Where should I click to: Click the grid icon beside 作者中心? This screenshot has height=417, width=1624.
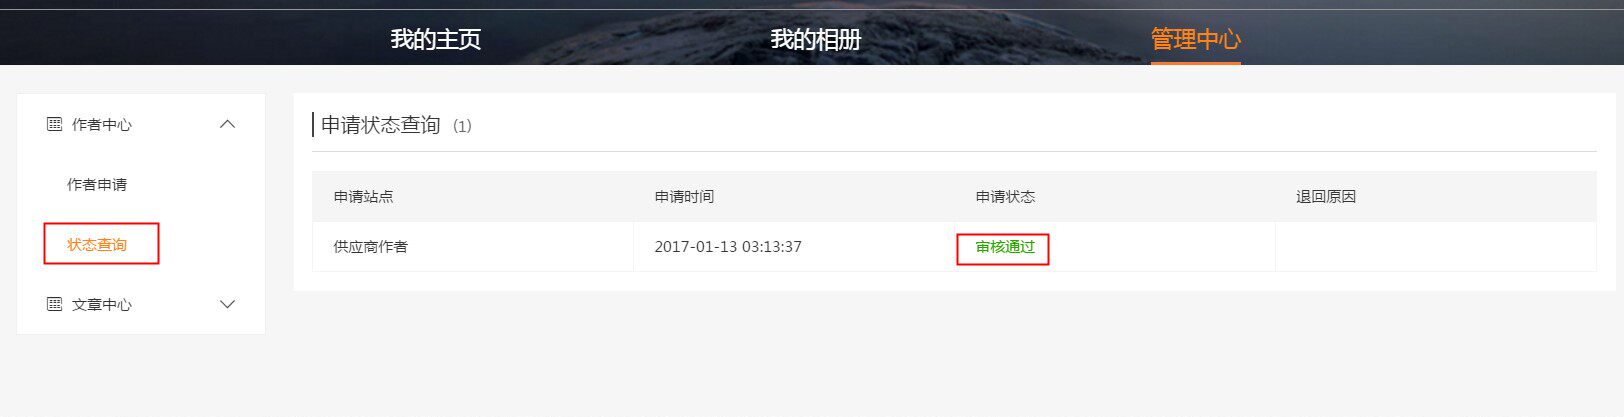55,124
